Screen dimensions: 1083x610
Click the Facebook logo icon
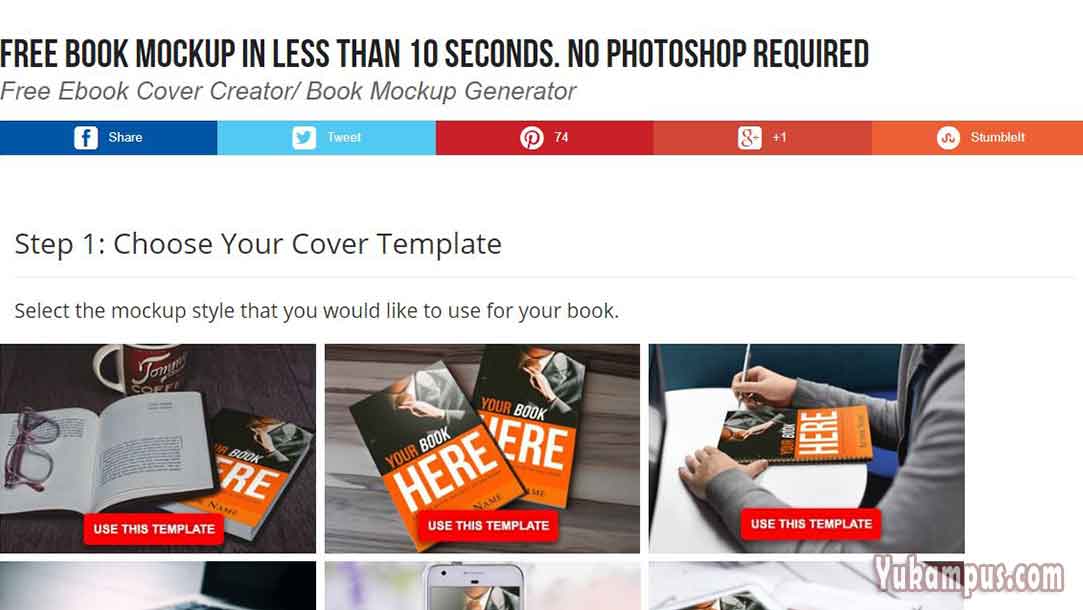[86, 137]
